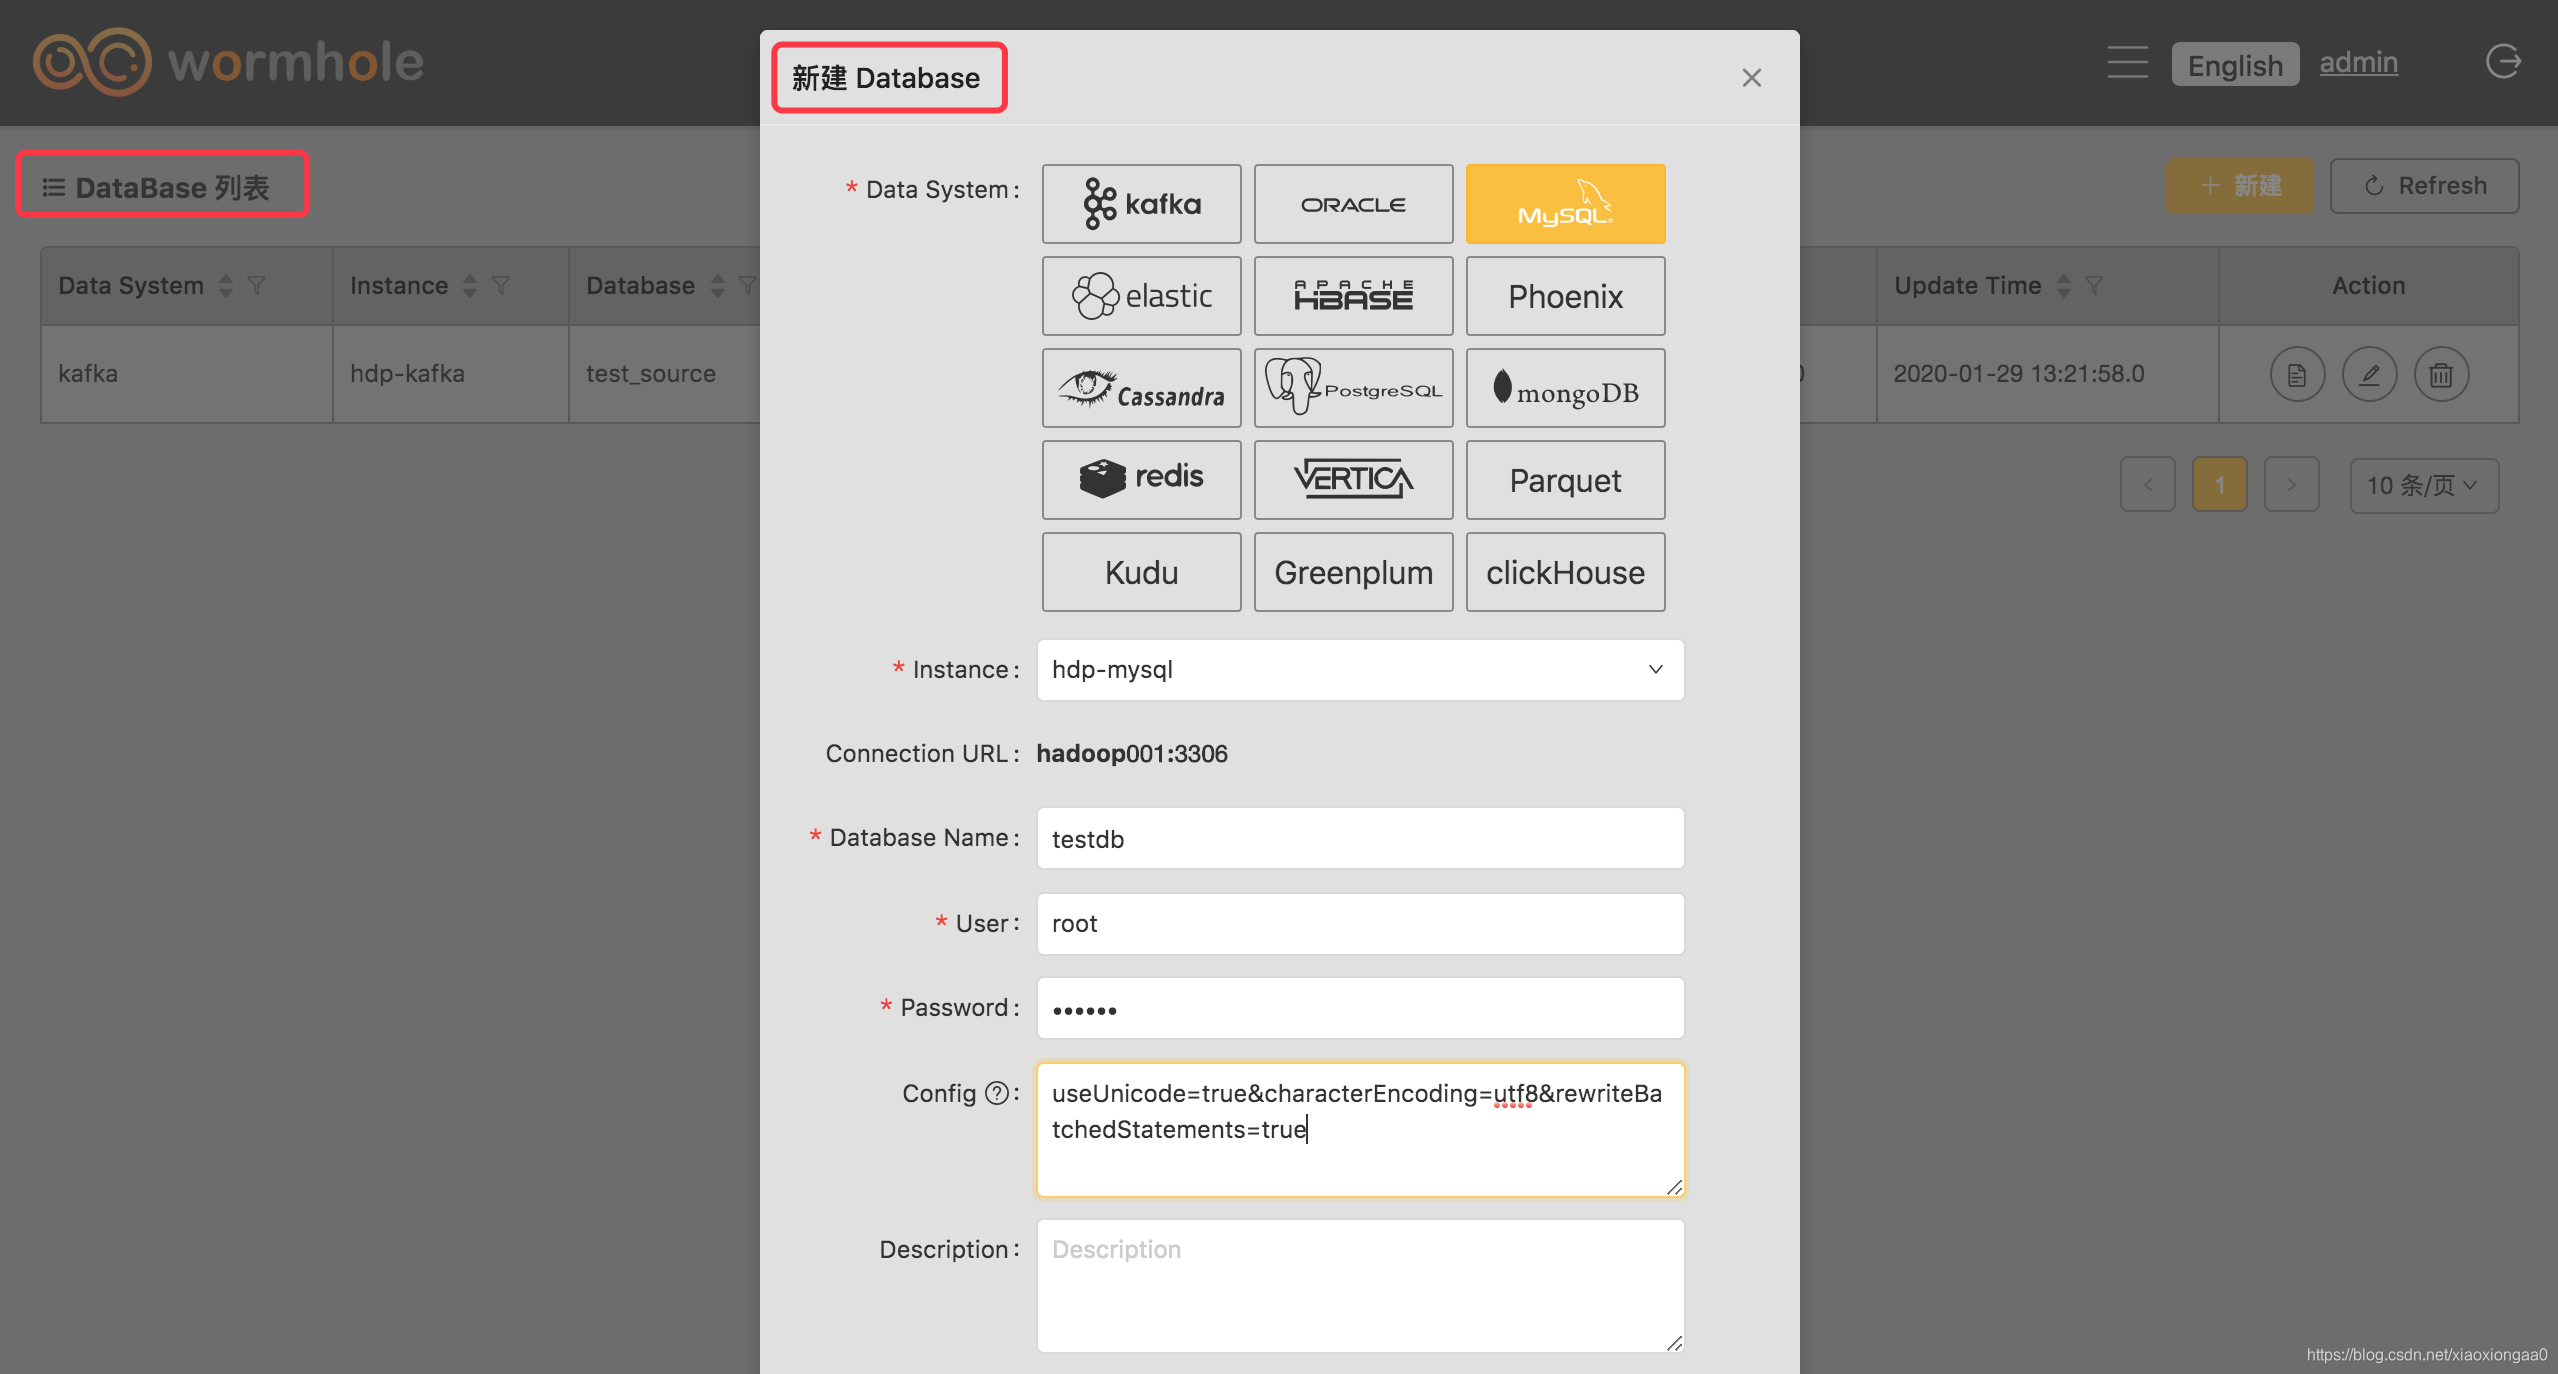Click the view details icon for kafka row

2297,374
